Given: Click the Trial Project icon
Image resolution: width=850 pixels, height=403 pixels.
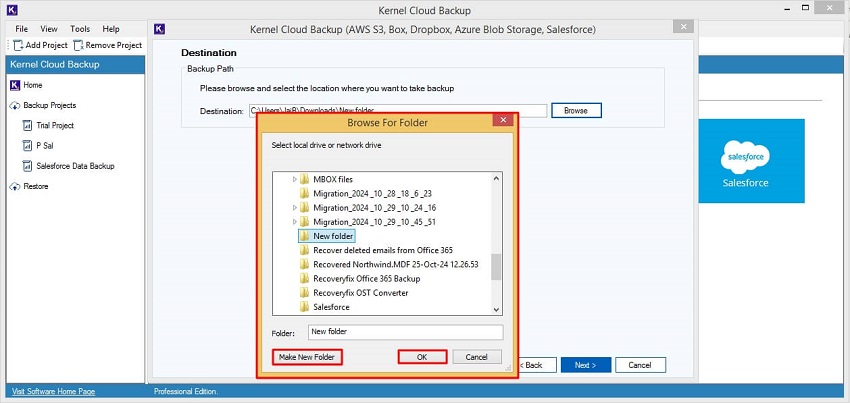Looking at the screenshot, I should [28, 125].
